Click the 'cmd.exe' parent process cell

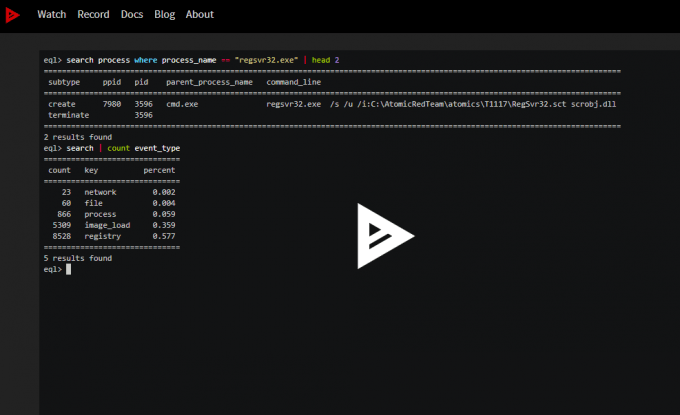pos(182,104)
